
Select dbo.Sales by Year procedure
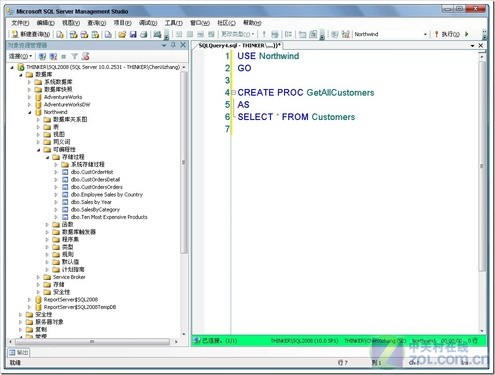click(91, 202)
